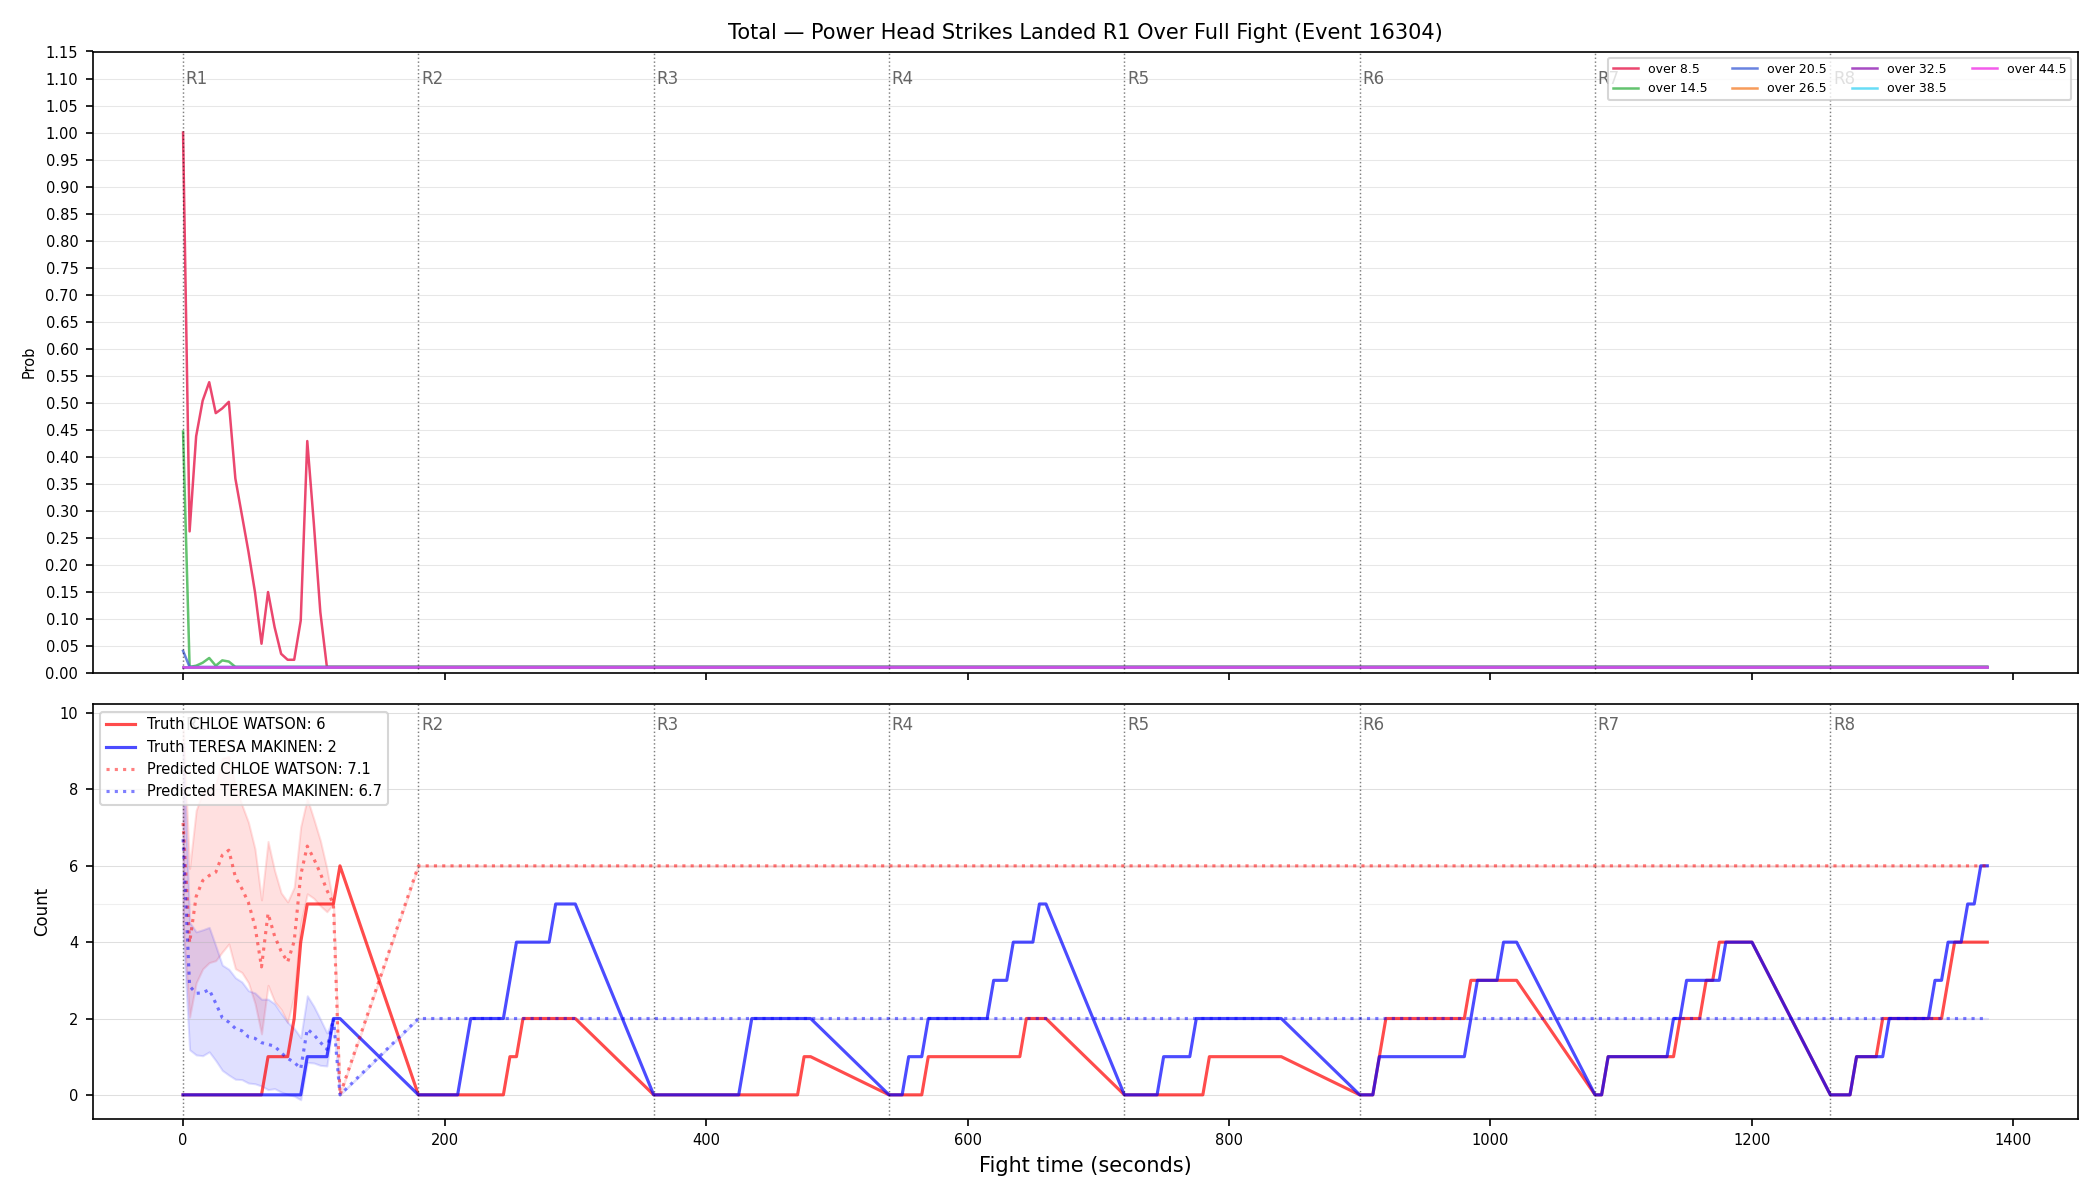Click 'Predicted CHLOE WATSON: 7.1' legend entry
The image size is (2100, 1200).
(x=238, y=769)
